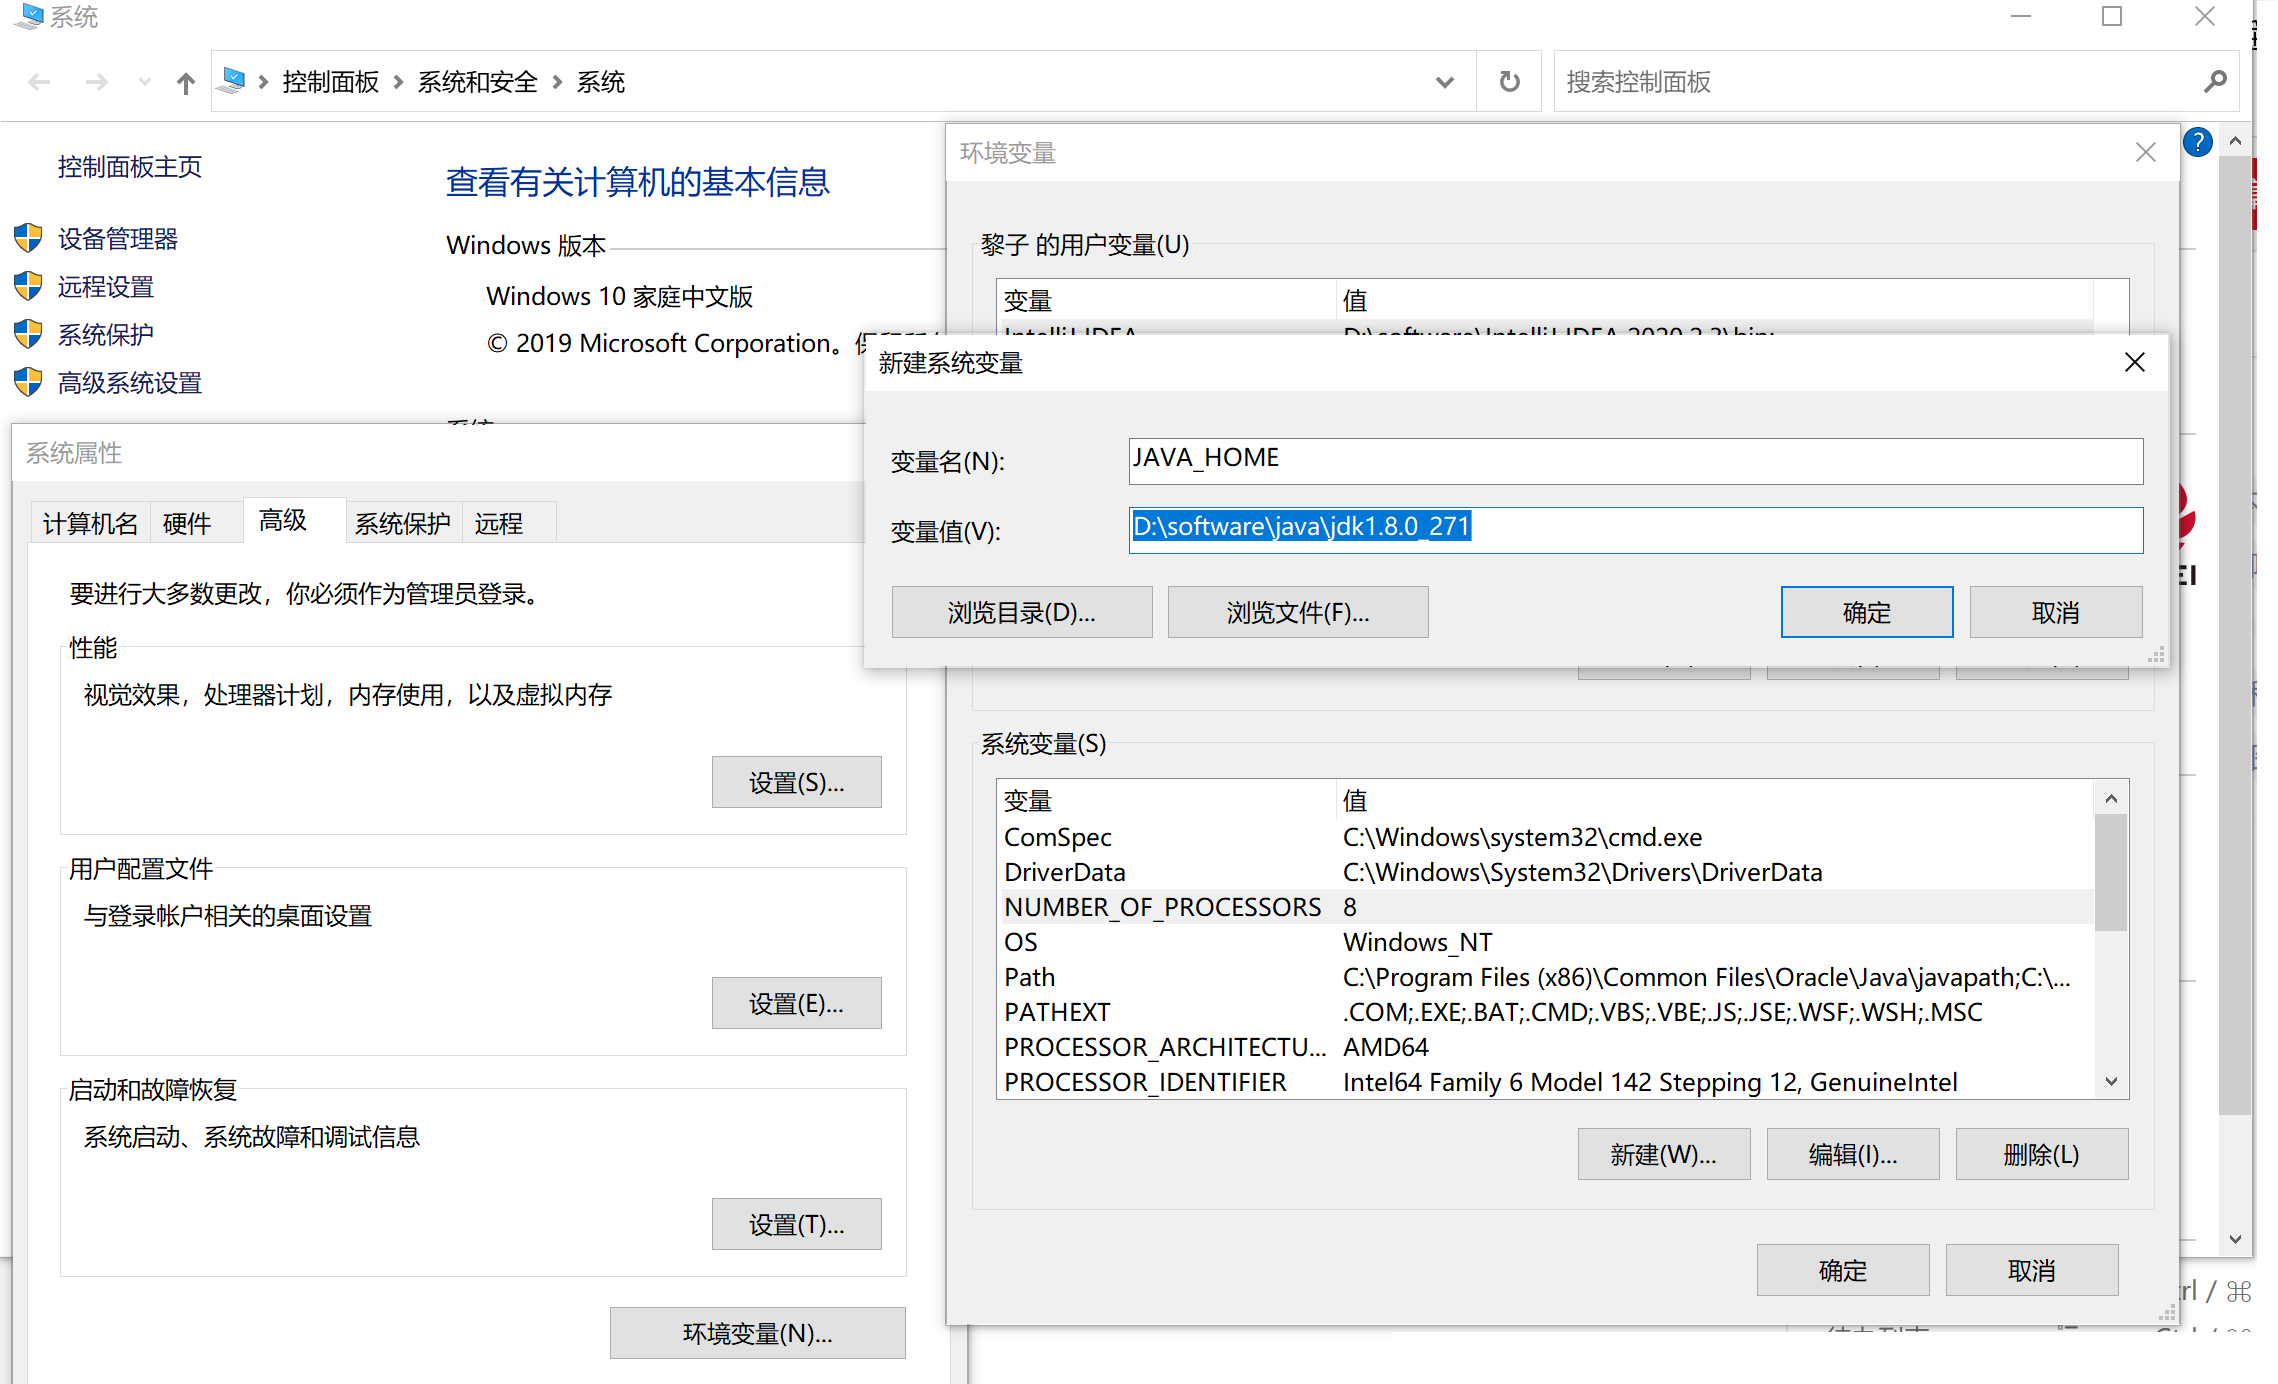
Task: Open 远程设置 link
Action: (105, 287)
